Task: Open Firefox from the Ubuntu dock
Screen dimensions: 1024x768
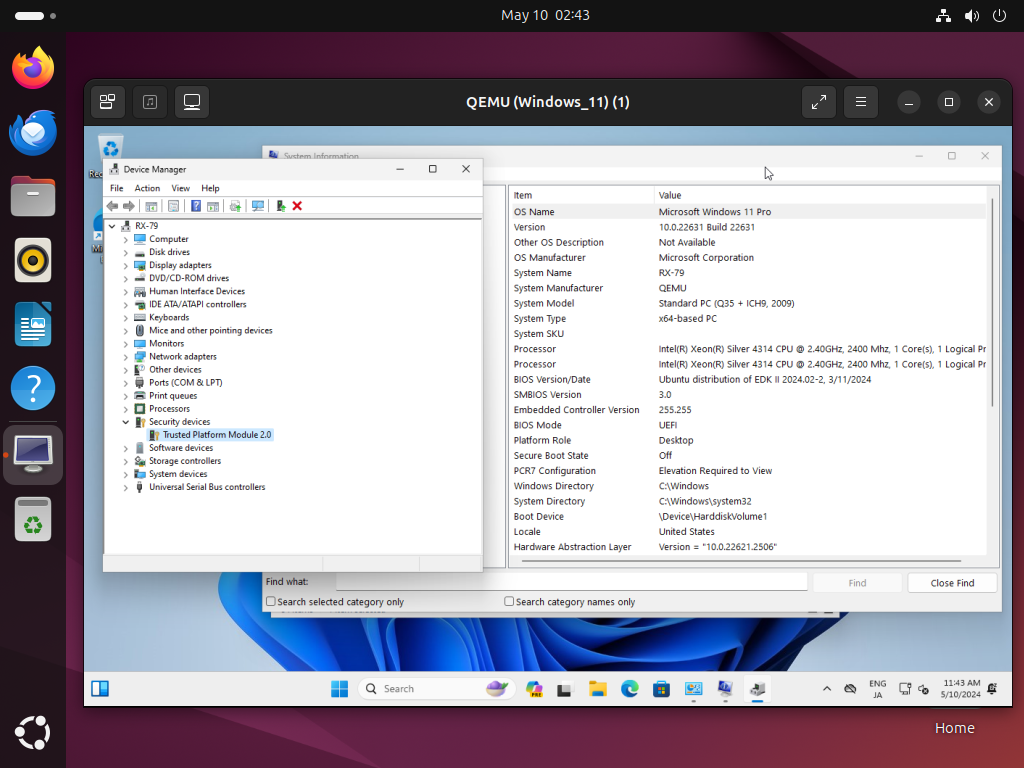Action: pyautogui.click(x=33, y=68)
